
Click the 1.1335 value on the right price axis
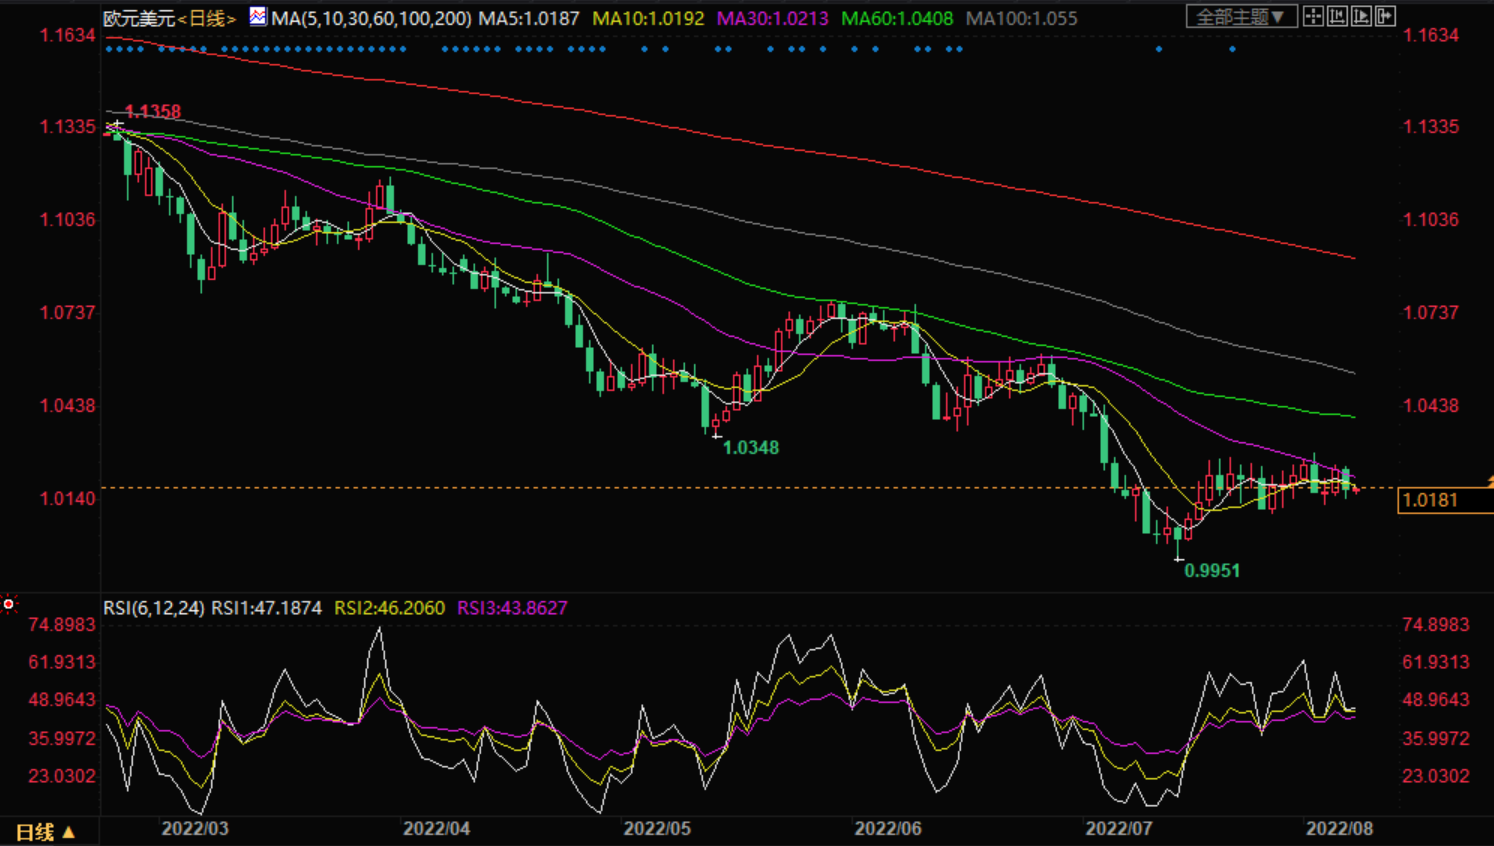(1431, 127)
